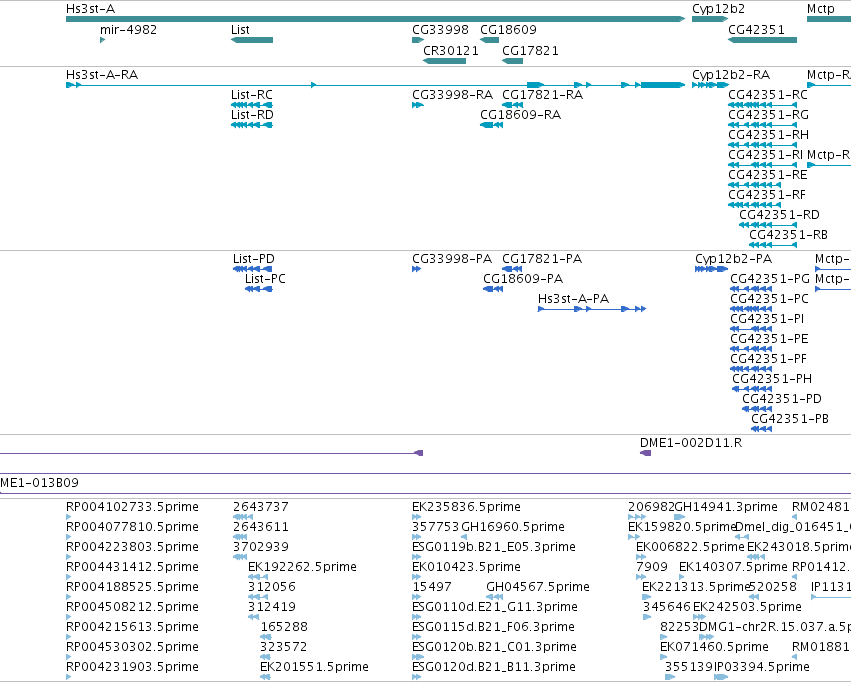Select the CG42351-PF protein label
The image size is (851, 682).
click(769, 360)
